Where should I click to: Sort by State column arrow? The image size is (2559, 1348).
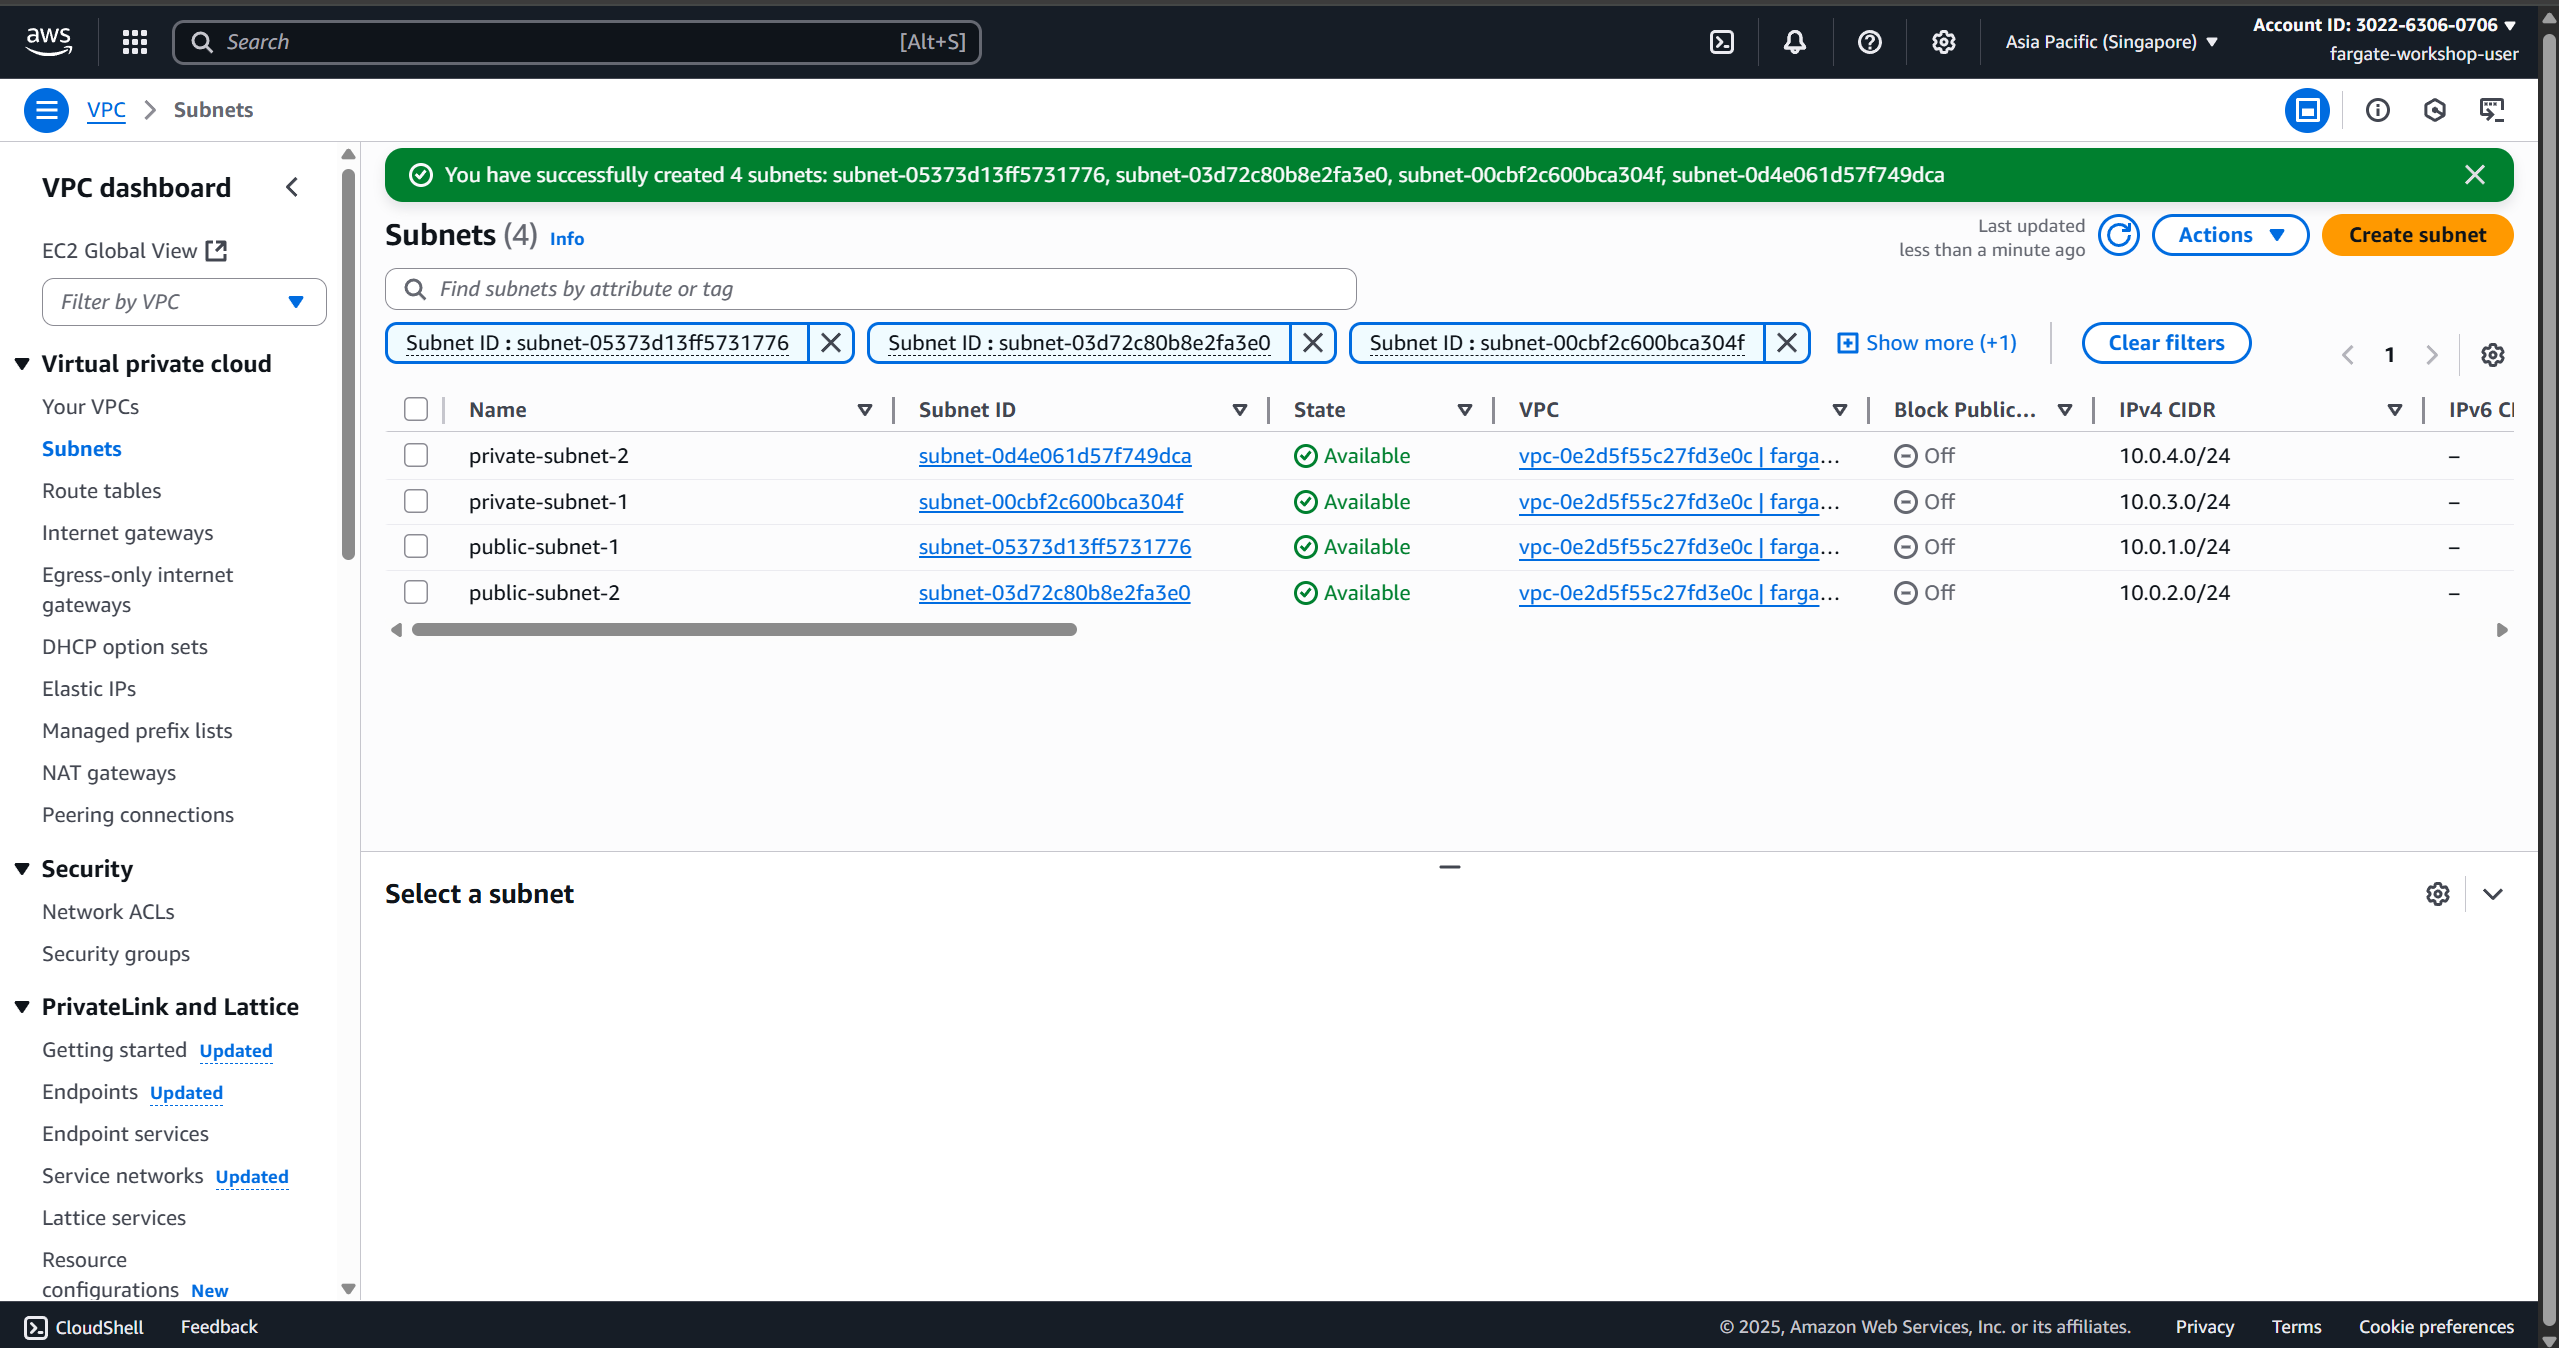click(1465, 410)
